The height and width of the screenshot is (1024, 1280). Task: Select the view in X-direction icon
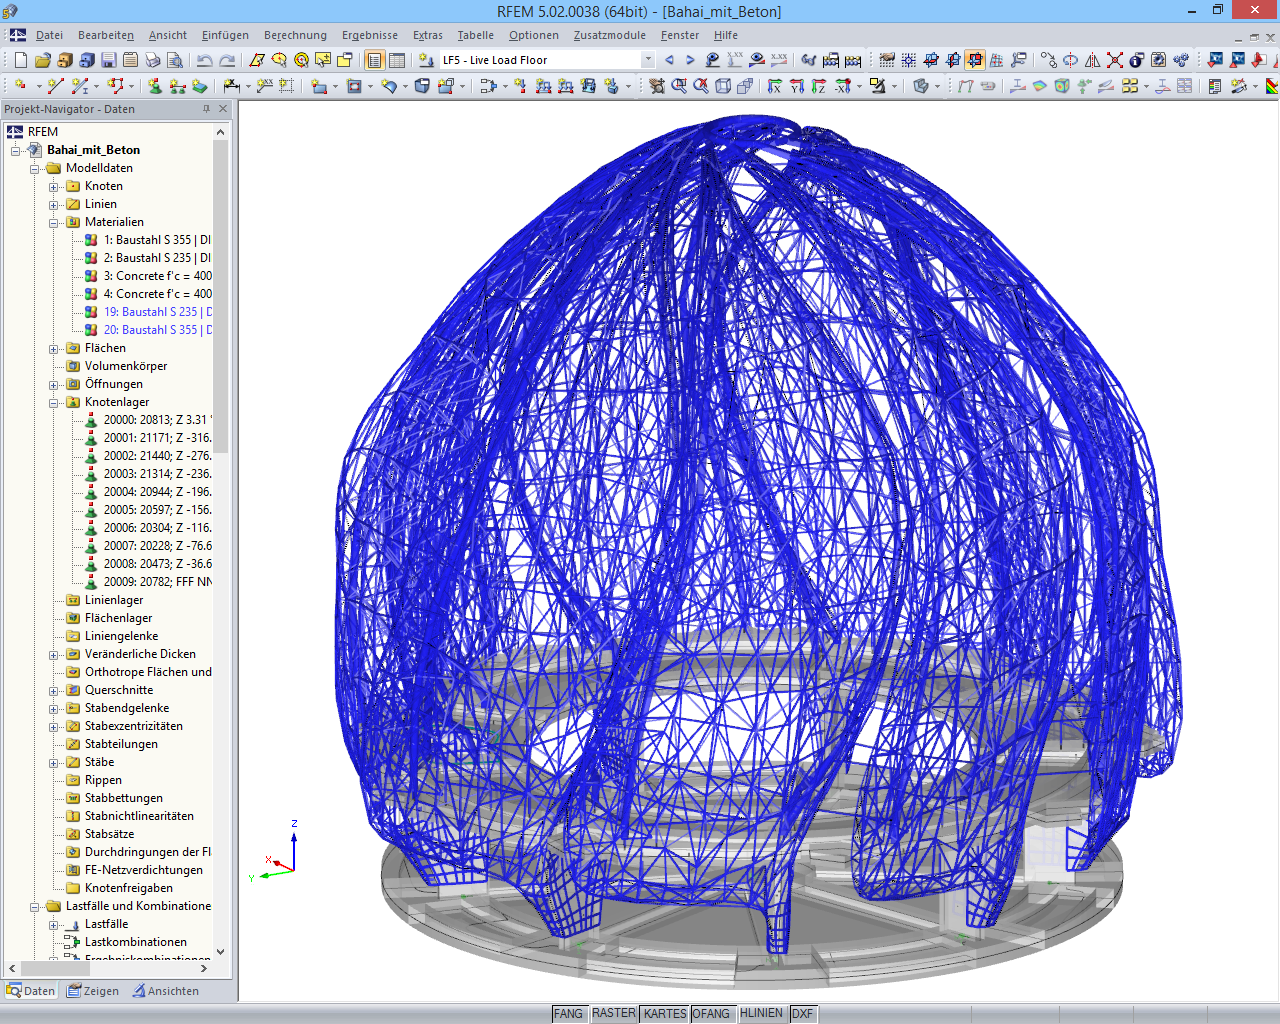(x=775, y=86)
